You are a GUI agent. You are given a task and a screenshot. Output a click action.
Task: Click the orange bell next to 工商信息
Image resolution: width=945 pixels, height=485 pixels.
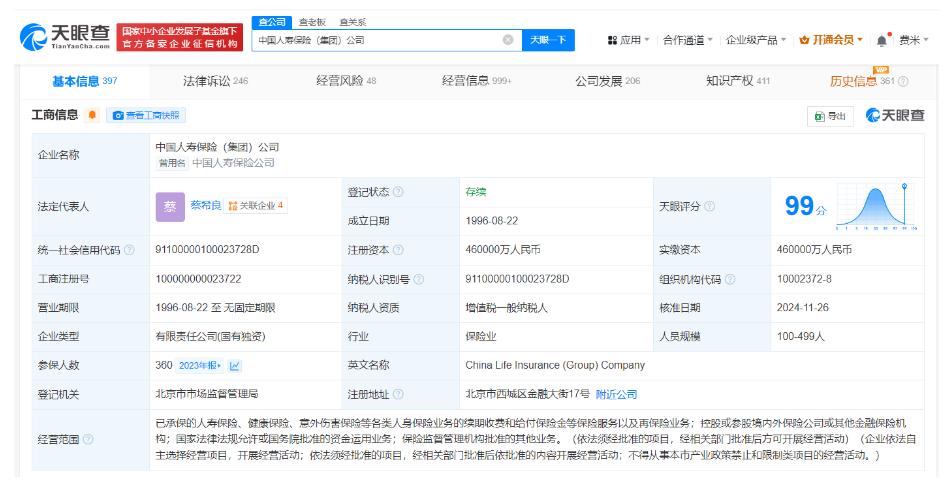coord(92,115)
